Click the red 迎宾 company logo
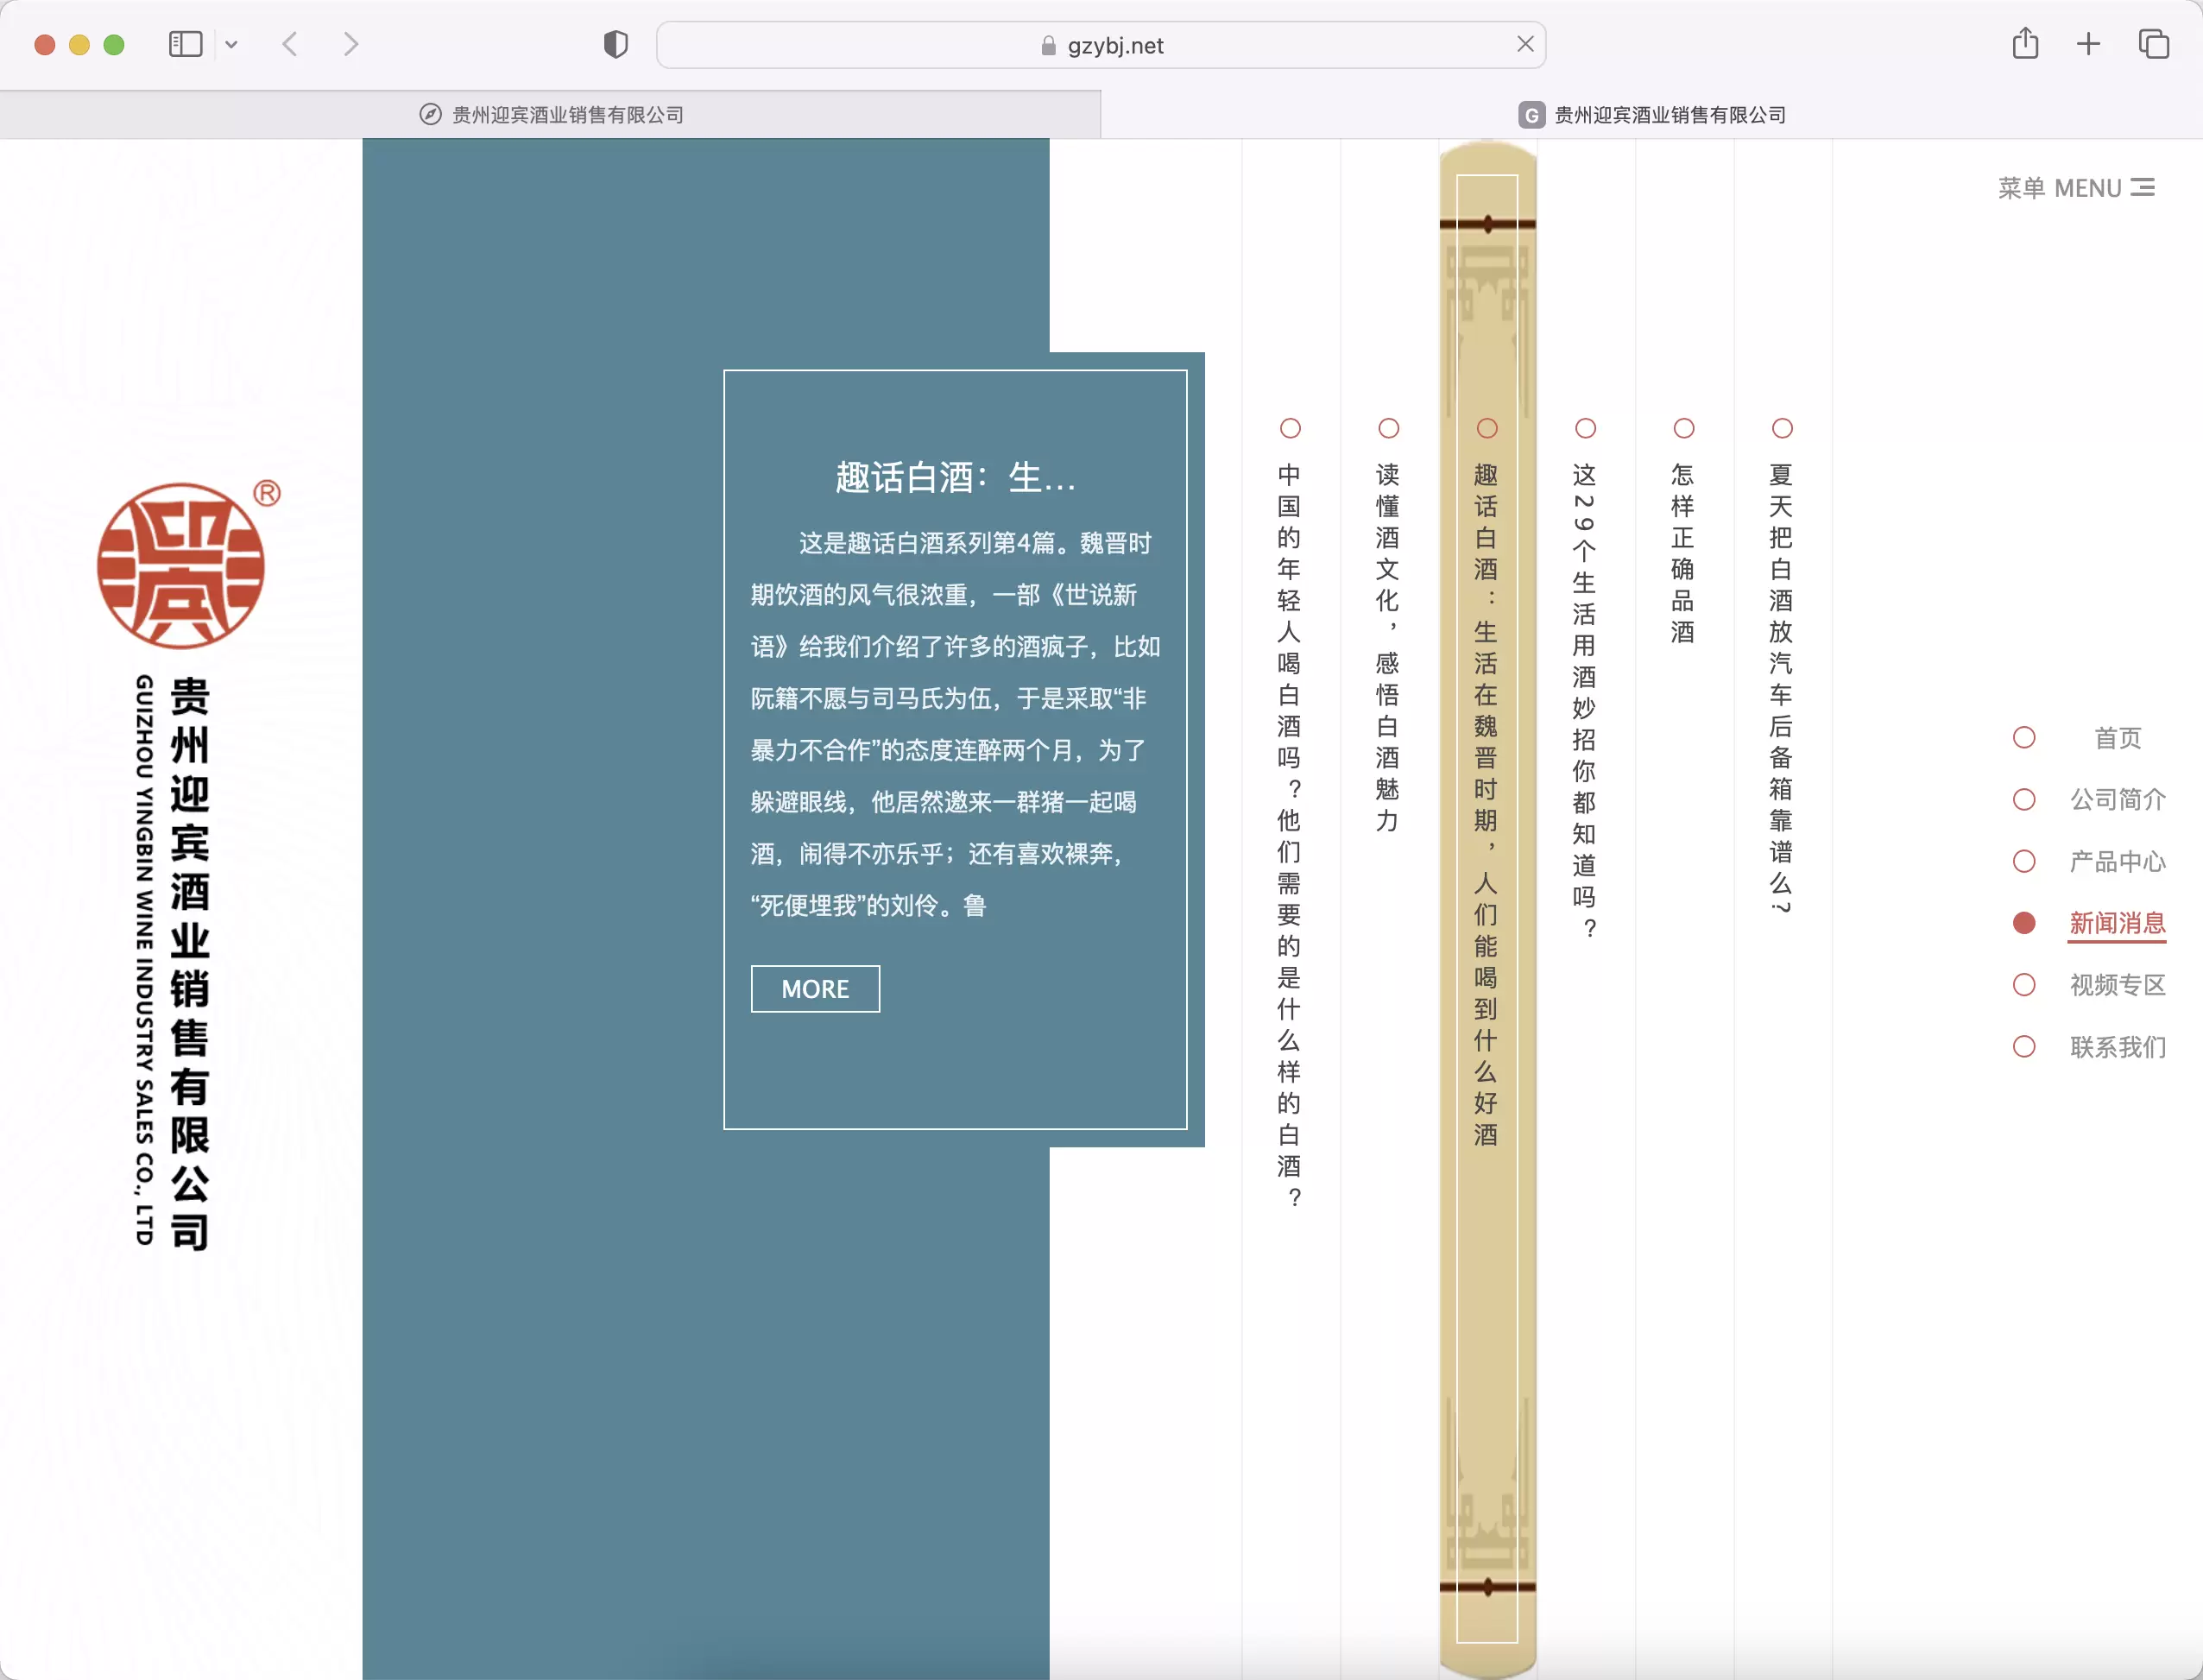Image resolution: width=2203 pixels, height=1680 pixels. pos(182,566)
